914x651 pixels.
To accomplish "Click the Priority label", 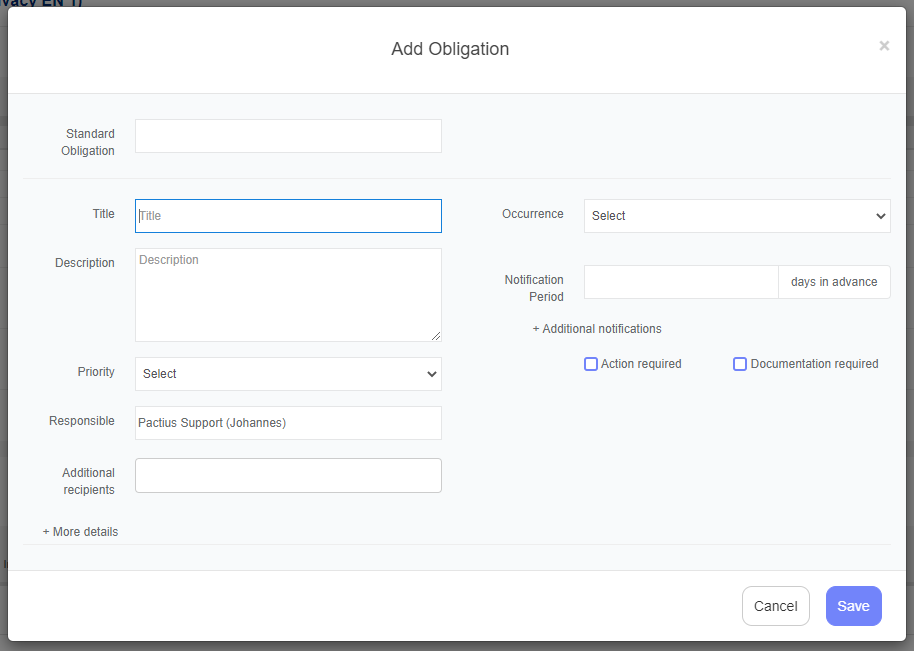I will point(96,372).
